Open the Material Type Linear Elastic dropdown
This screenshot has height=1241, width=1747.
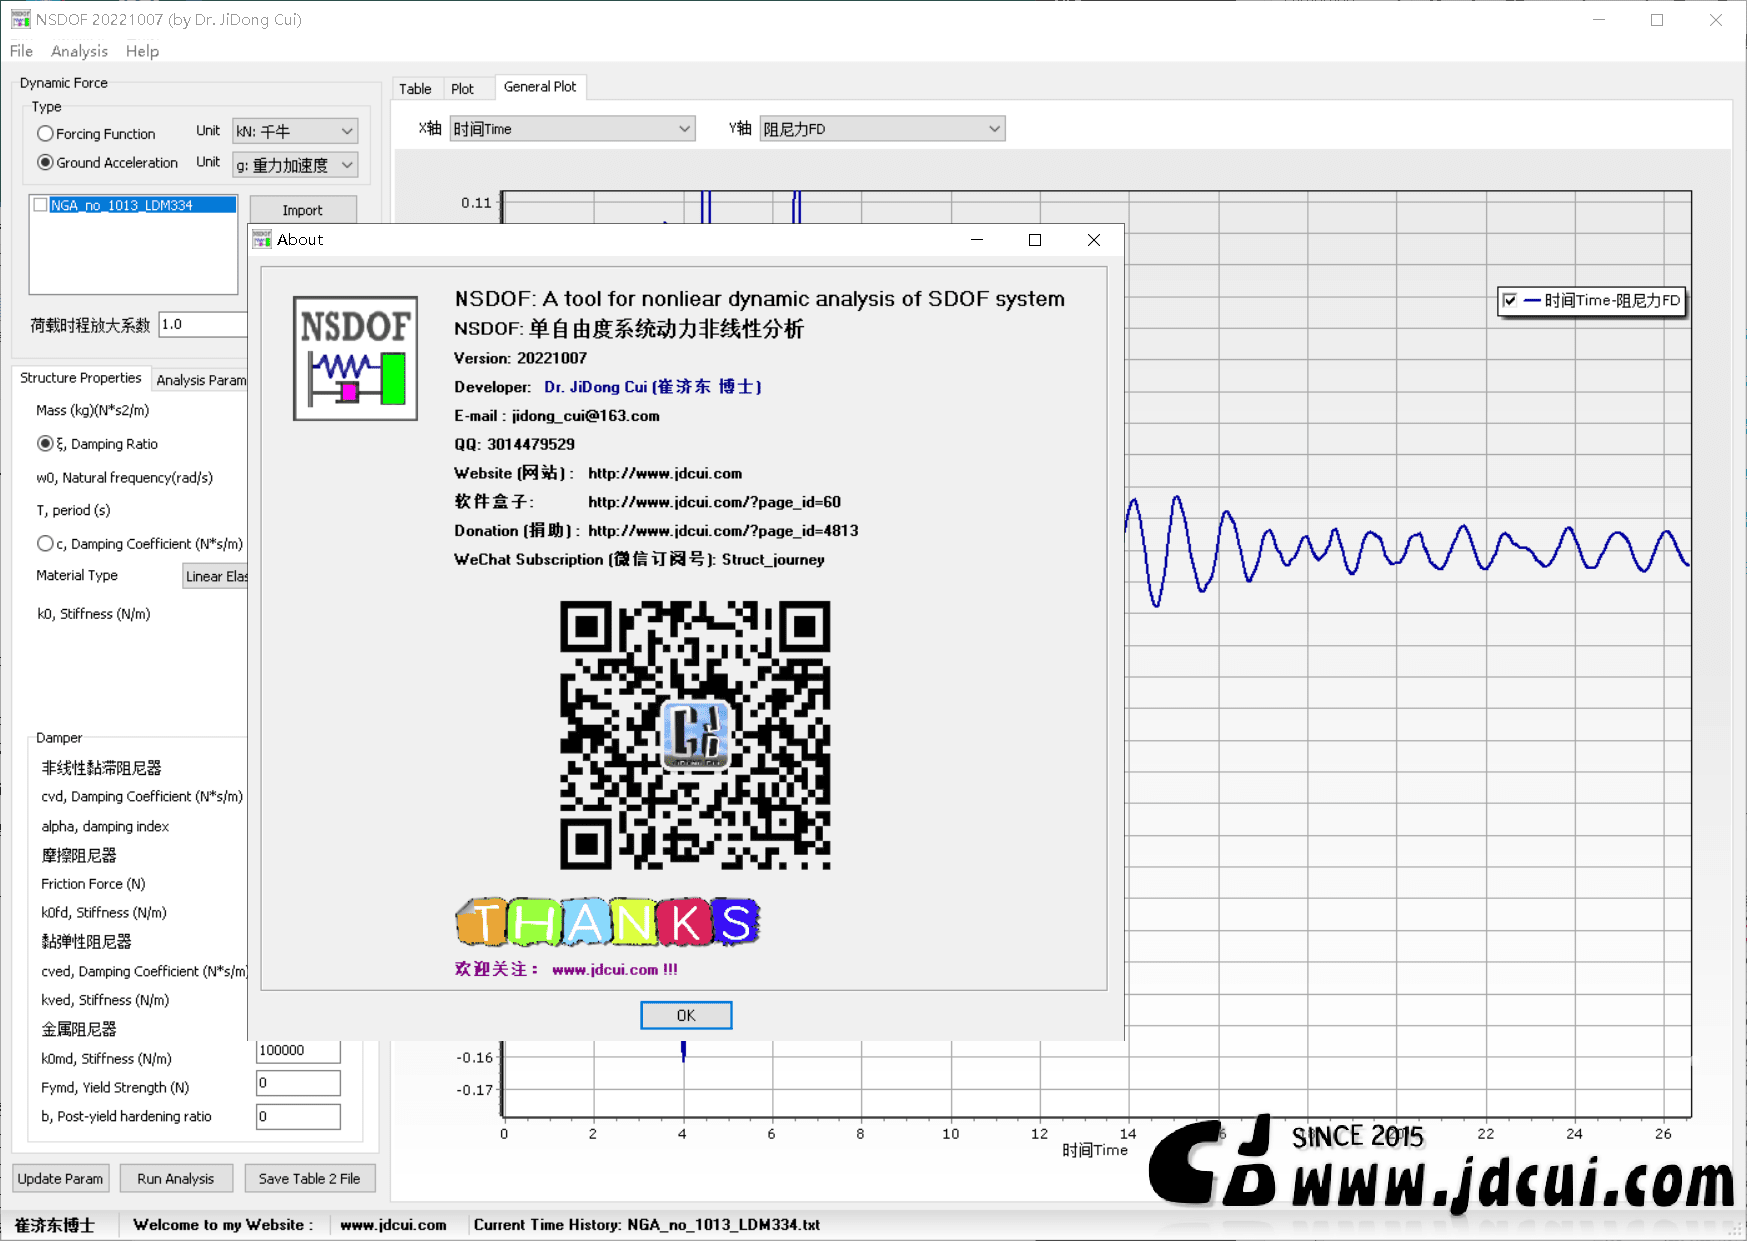click(x=215, y=576)
